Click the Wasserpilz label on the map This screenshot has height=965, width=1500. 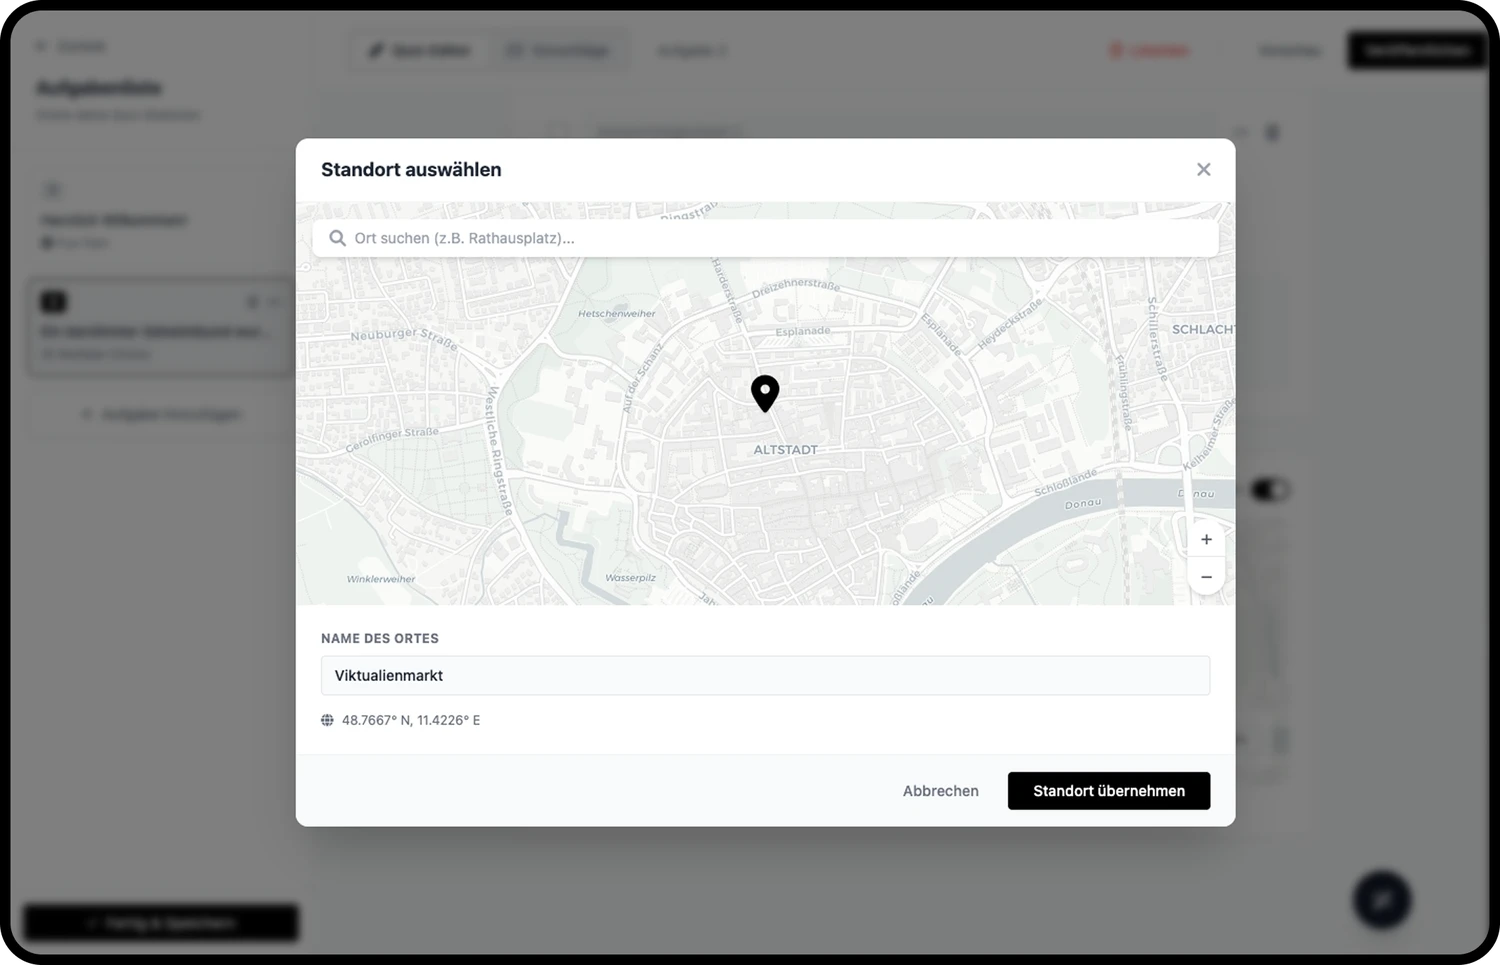[630, 578]
